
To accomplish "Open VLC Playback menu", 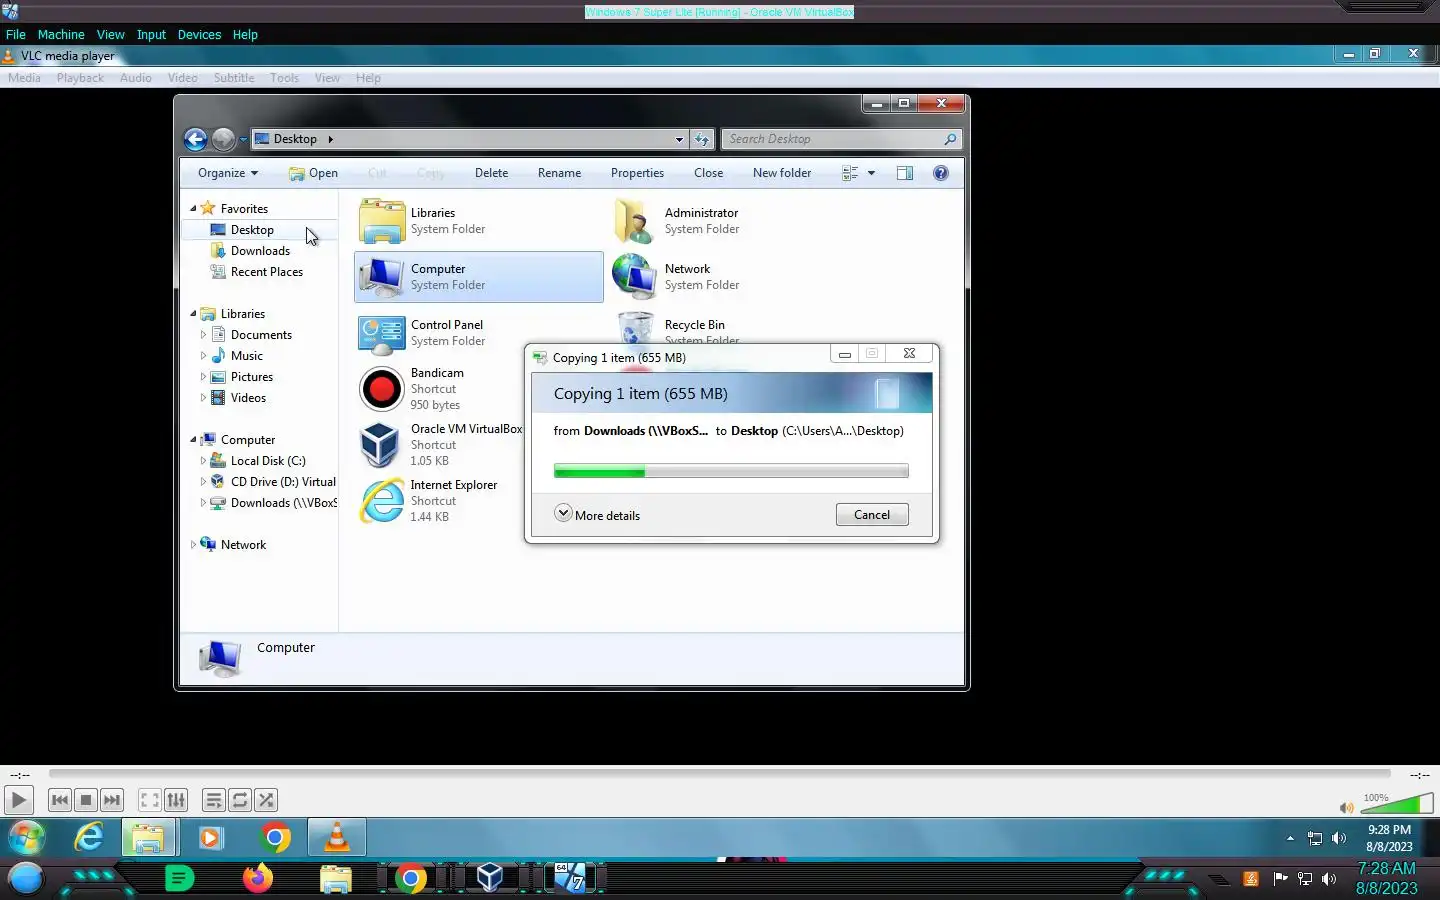I will (80, 78).
